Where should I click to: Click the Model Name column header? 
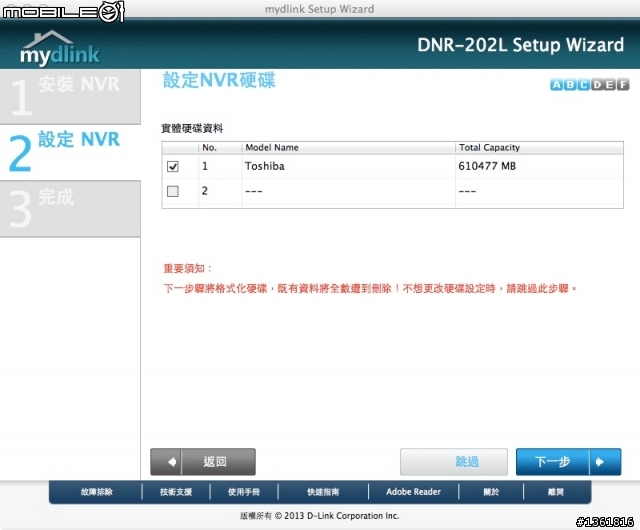pyautogui.click(x=348, y=147)
